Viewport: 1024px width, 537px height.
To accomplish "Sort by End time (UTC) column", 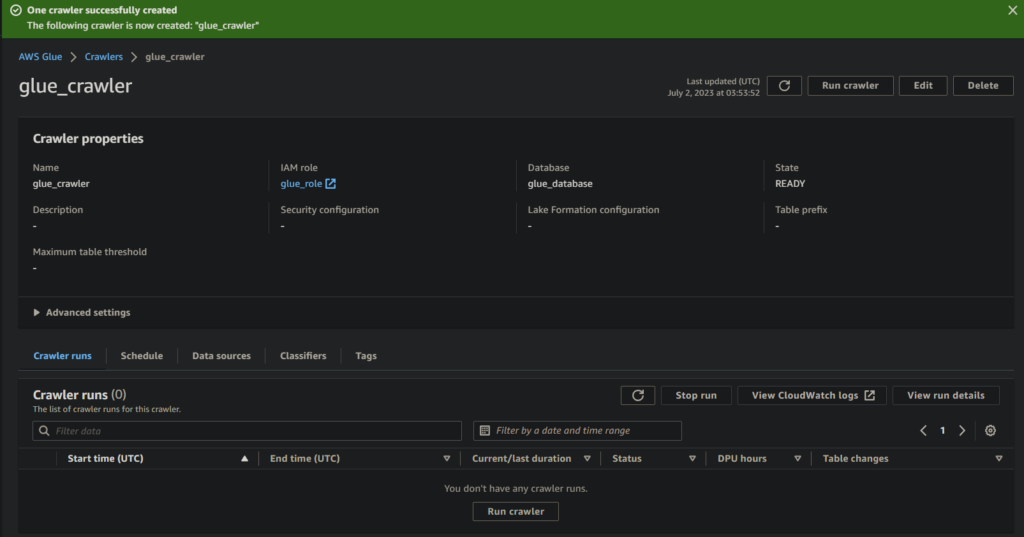I will point(446,459).
